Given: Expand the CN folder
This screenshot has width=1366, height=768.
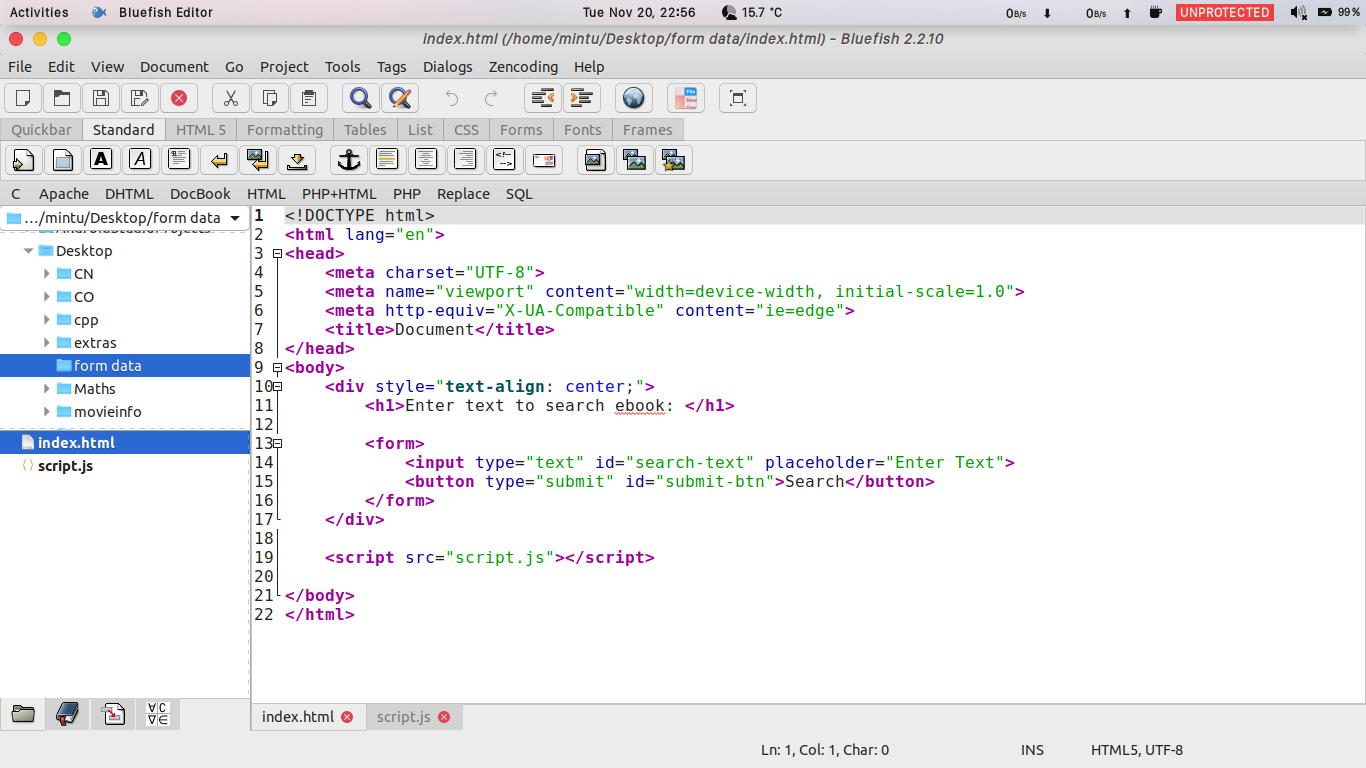Looking at the screenshot, I should click(x=47, y=274).
